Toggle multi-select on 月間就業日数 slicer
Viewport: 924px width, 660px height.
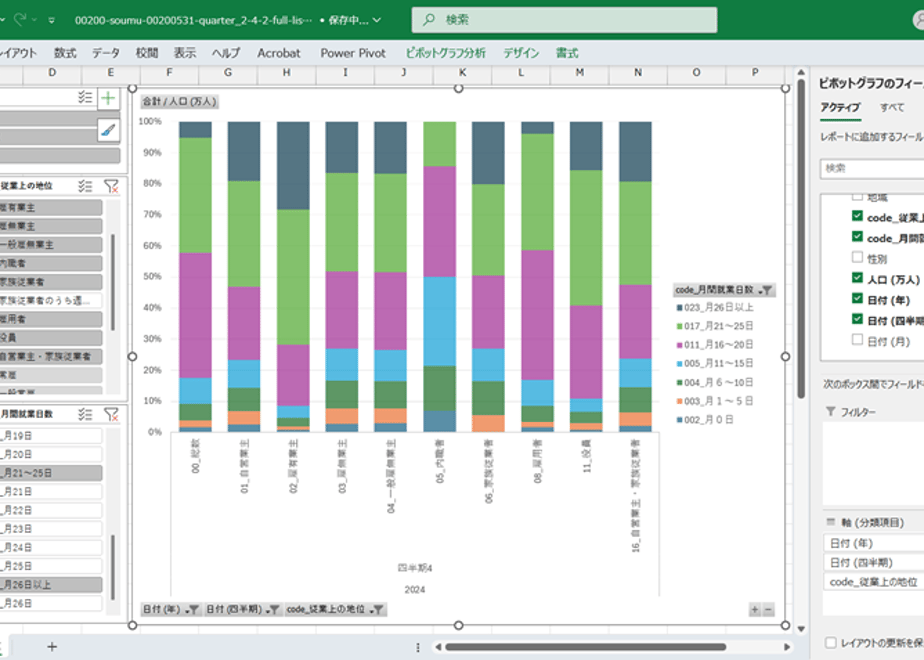(85, 414)
